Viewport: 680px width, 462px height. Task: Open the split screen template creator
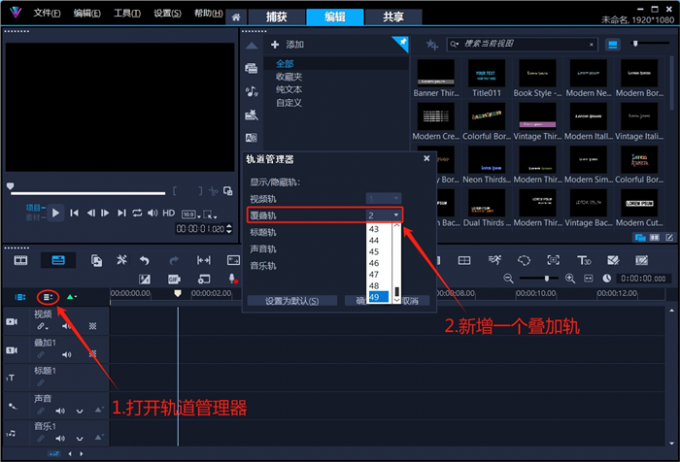point(464,260)
